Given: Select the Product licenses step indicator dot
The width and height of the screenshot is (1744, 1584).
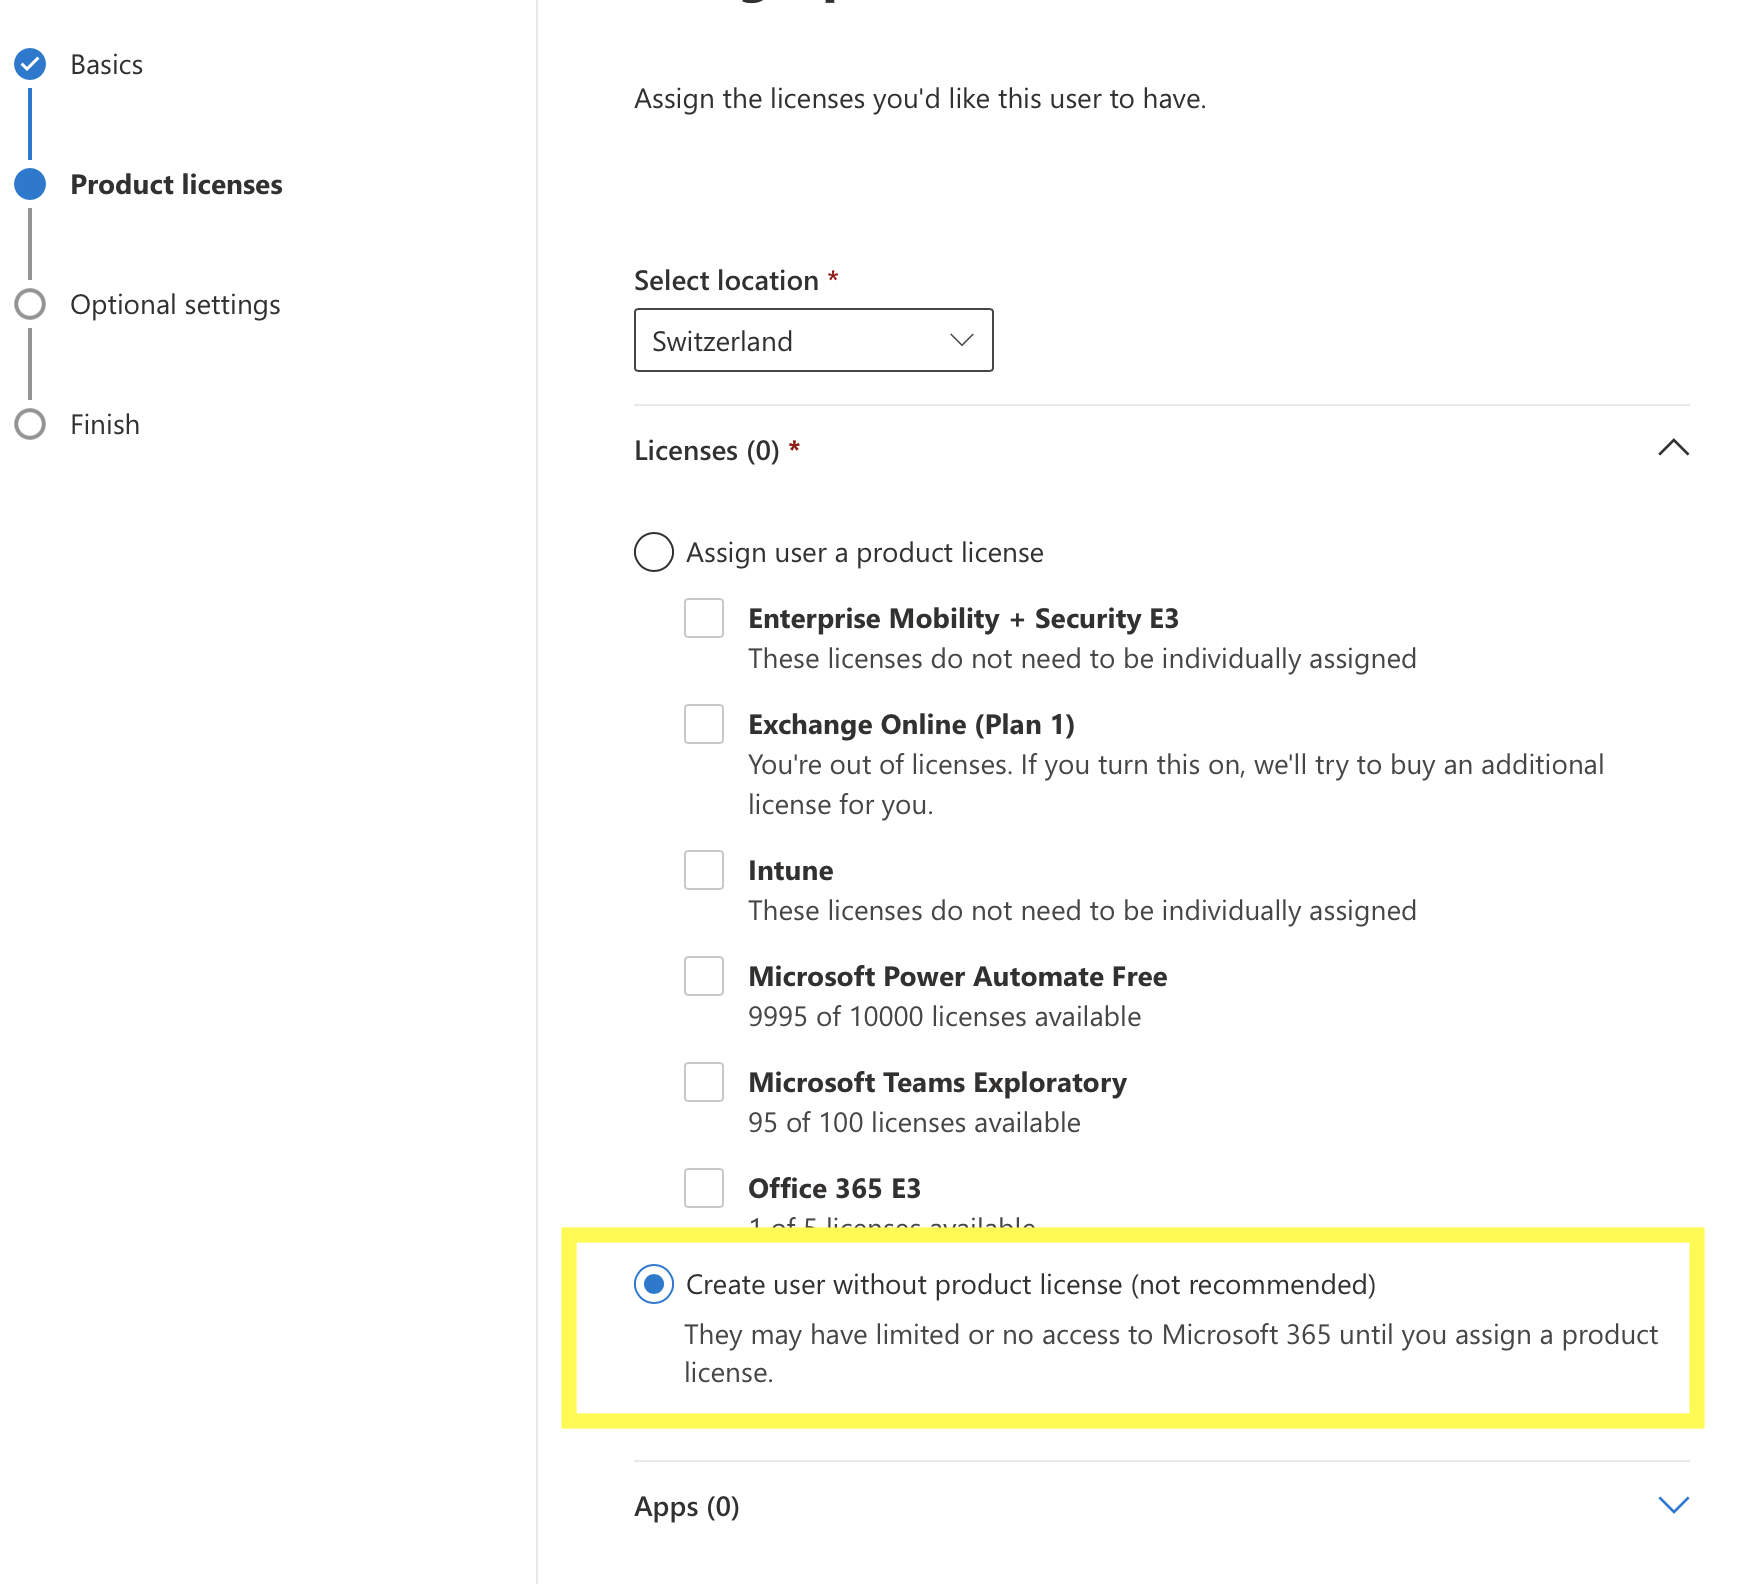Looking at the screenshot, I should 30,184.
